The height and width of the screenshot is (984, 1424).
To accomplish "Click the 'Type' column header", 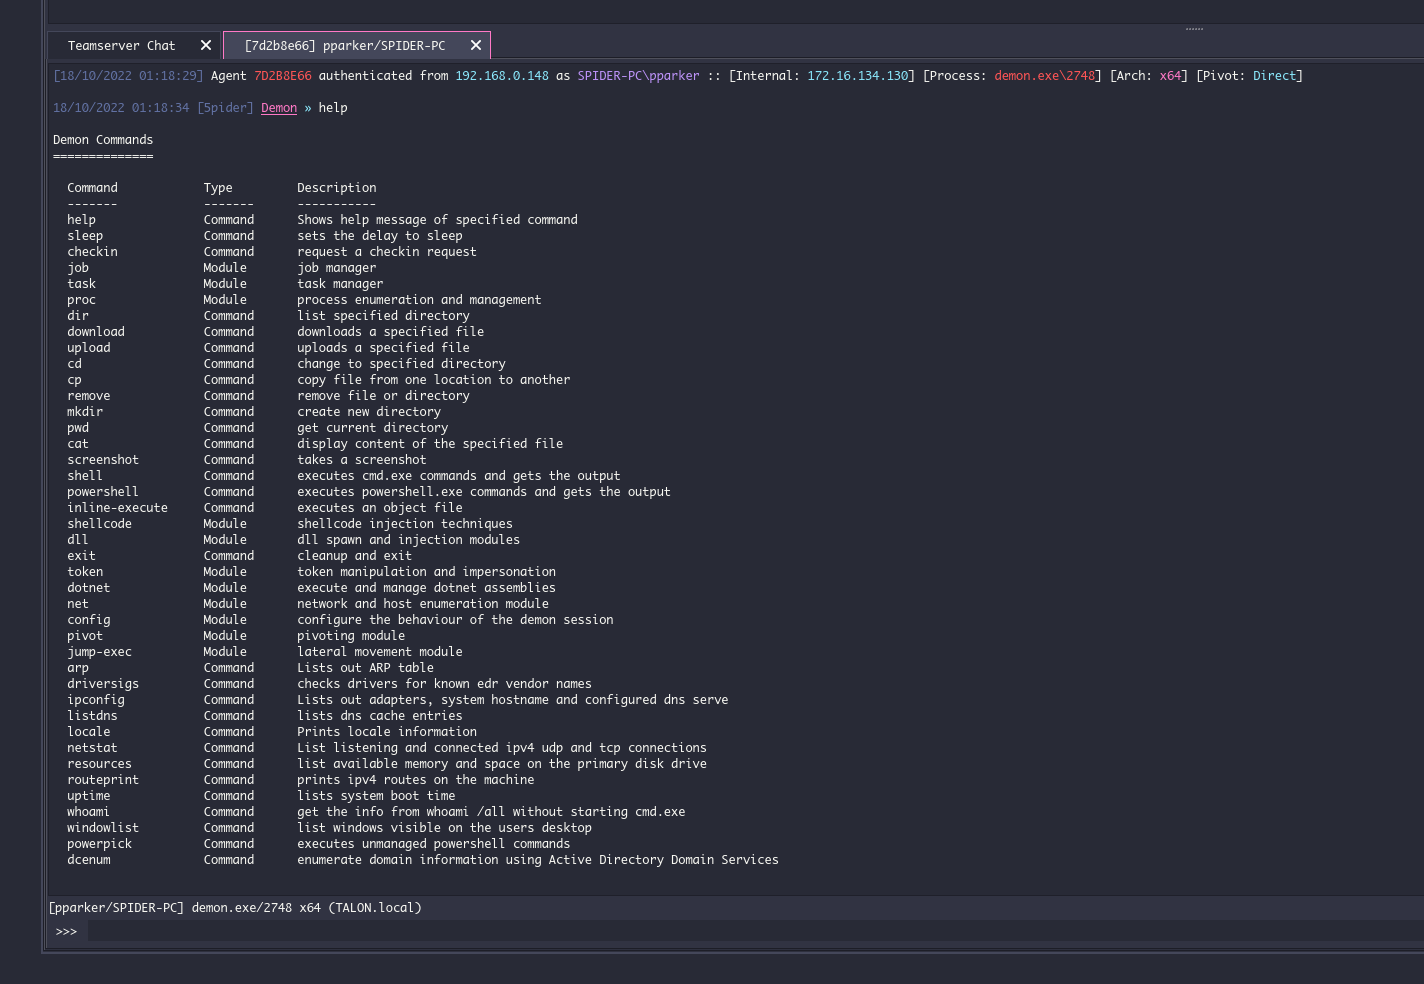I will point(218,188).
